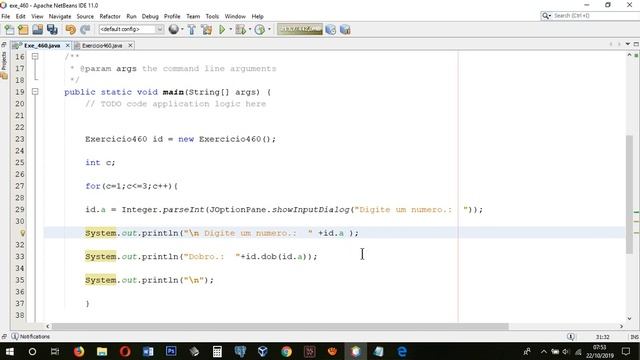Click the Build Project hammer icon
Viewport: 640px width, 360px height.
[191, 29]
